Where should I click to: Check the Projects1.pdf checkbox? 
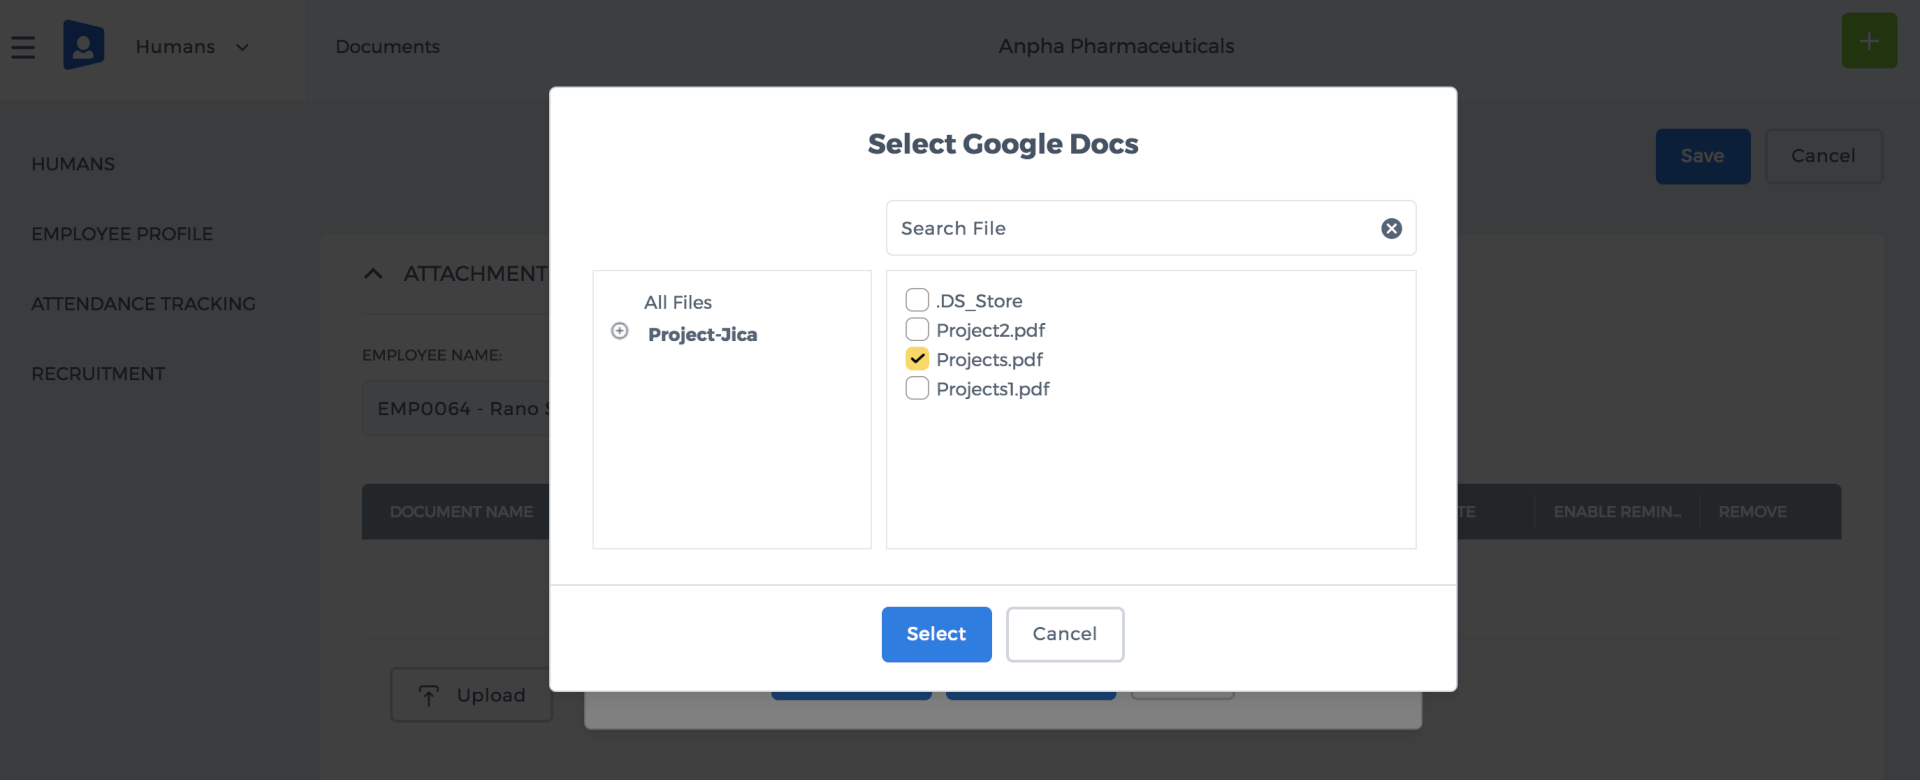click(917, 388)
